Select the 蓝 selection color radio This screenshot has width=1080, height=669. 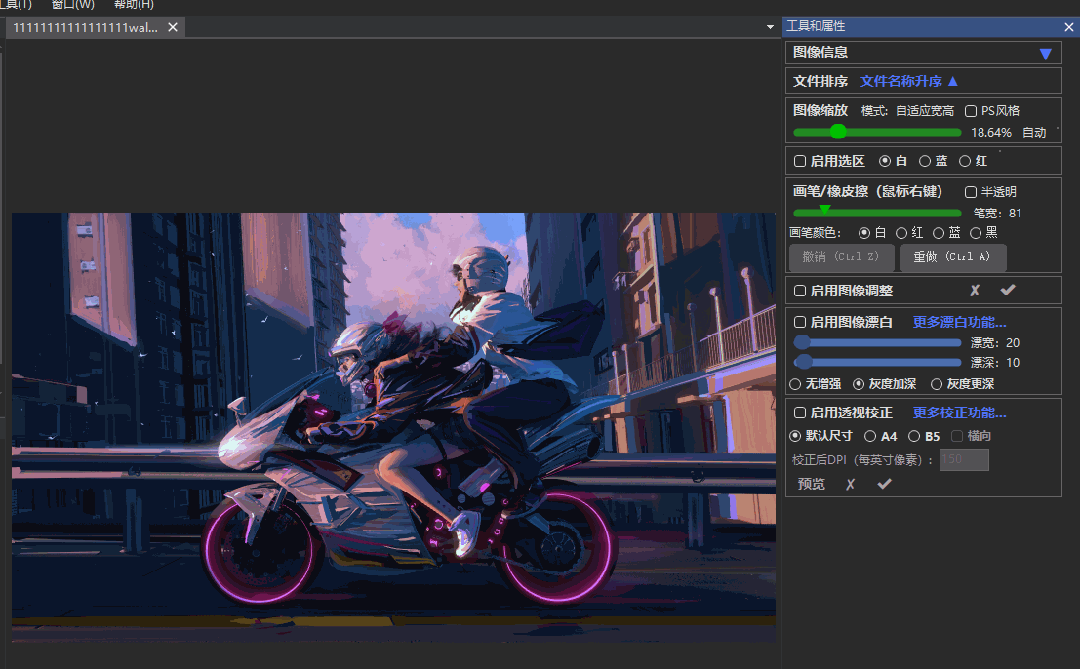(925, 161)
